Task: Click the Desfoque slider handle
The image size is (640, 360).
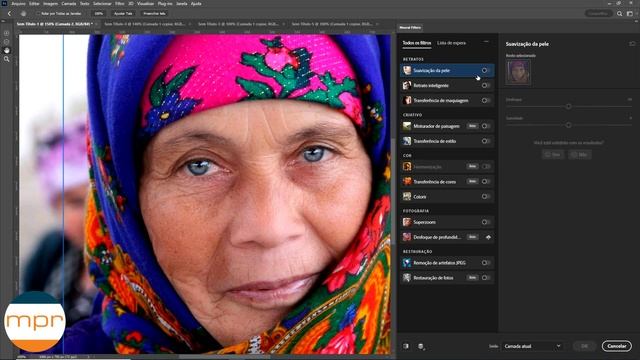Action: [569, 106]
